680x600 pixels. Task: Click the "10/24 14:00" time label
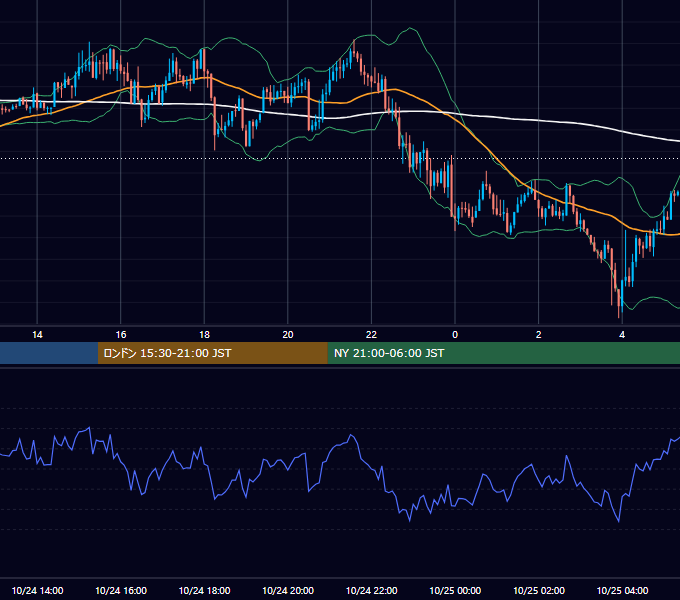37,590
